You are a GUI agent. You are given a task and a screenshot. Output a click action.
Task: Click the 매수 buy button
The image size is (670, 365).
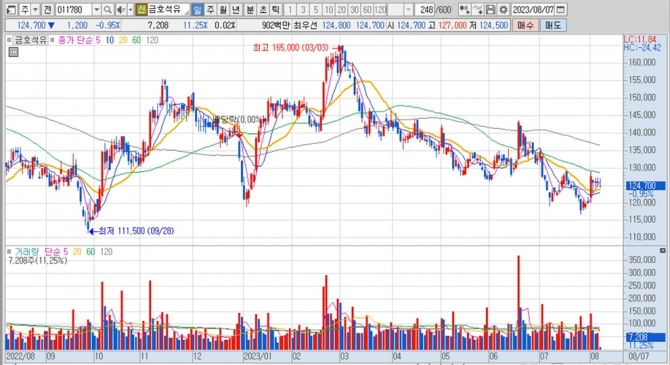pos(526,25)
